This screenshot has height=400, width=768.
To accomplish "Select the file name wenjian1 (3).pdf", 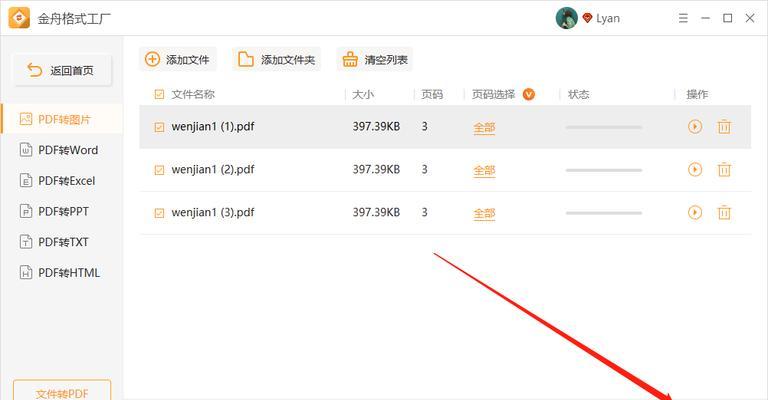I will click(x=213, y=212).
